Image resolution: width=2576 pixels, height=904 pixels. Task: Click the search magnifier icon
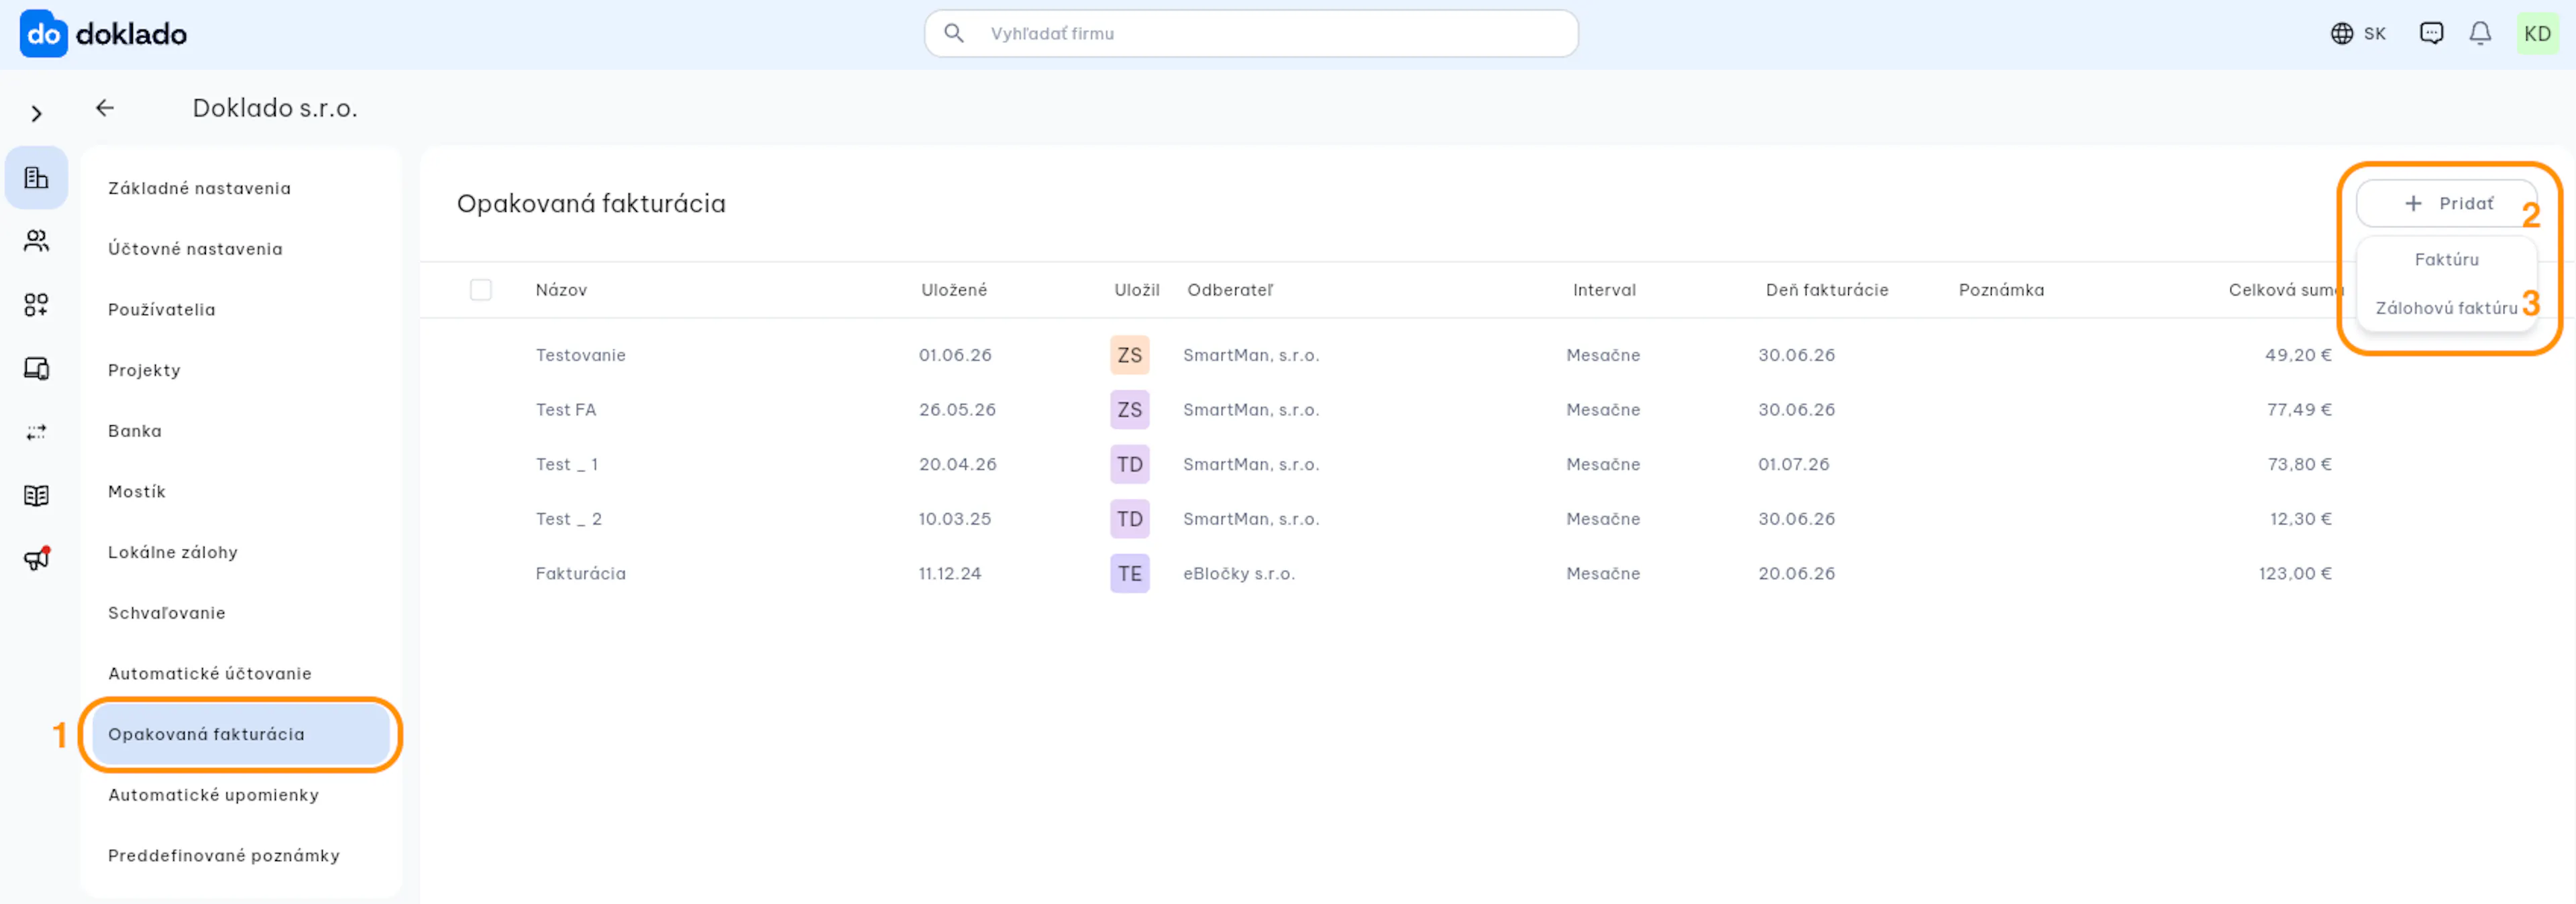pyautogui.click(x=954, y=33)
